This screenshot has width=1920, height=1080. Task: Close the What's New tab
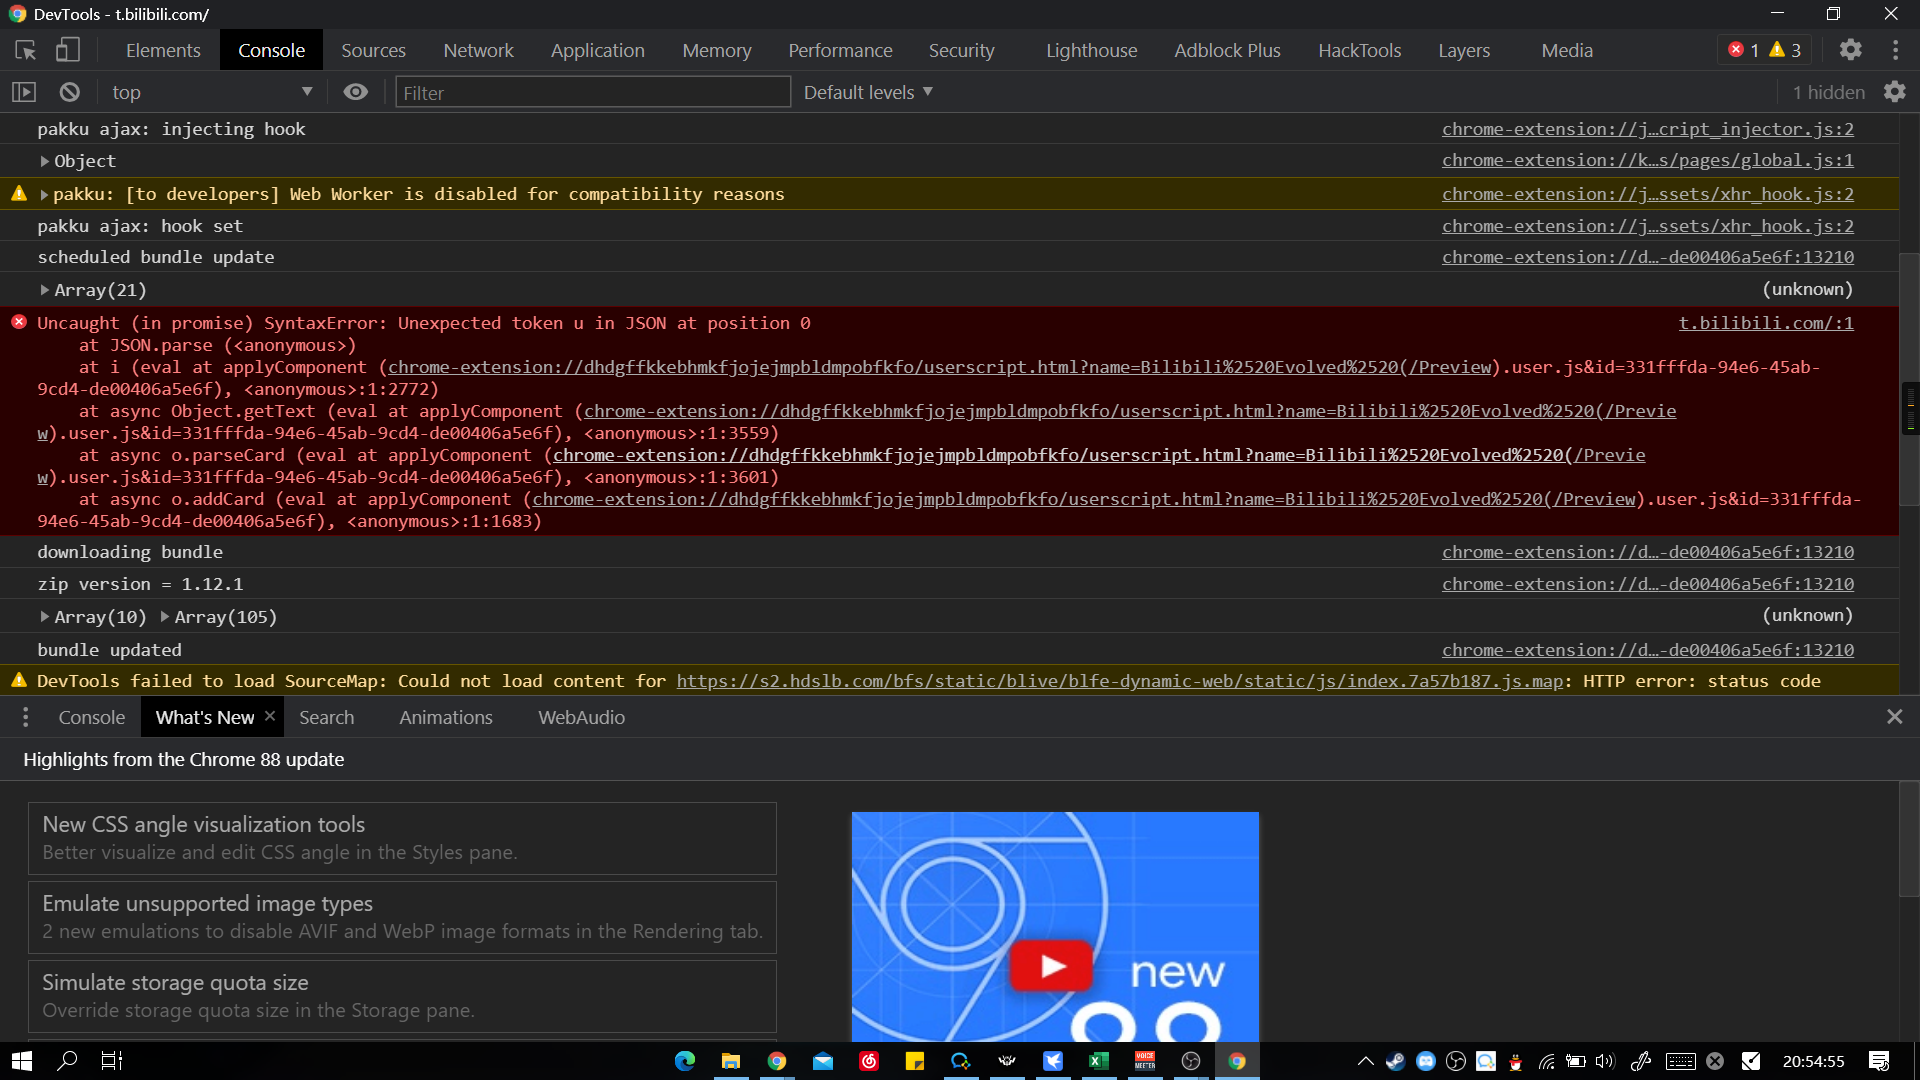point(269,716)
